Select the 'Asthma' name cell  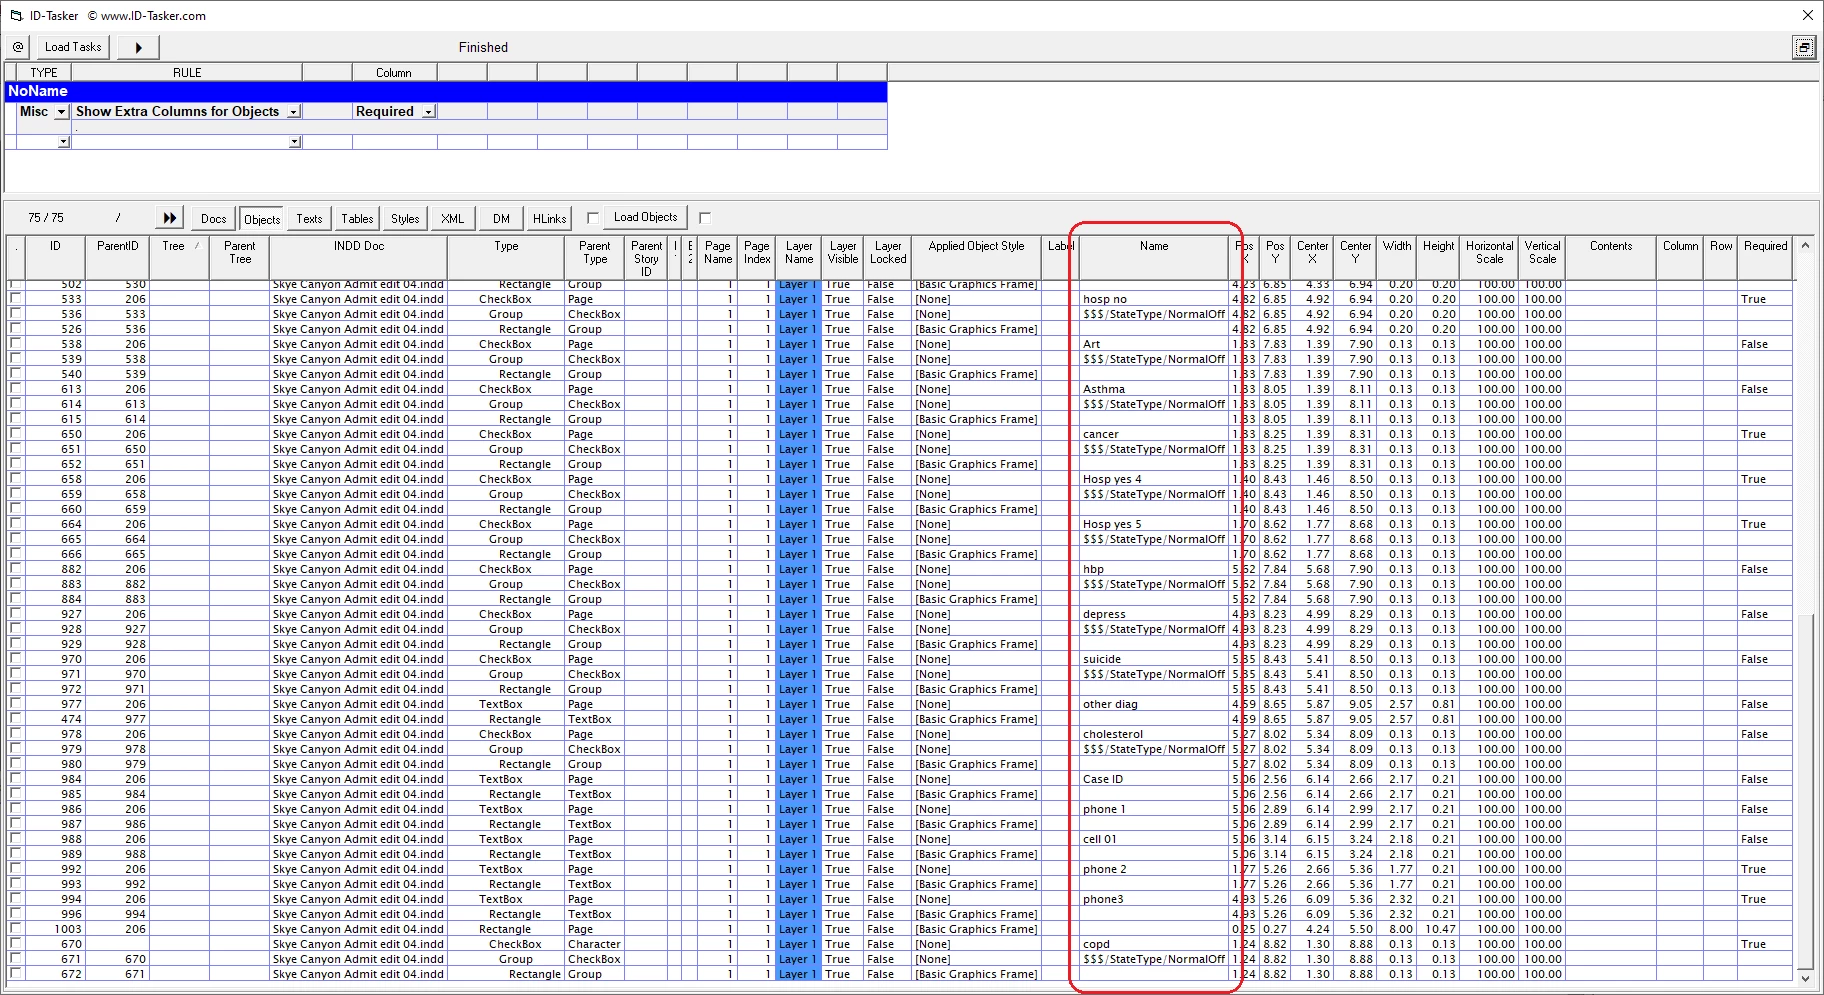[1154, 389]
